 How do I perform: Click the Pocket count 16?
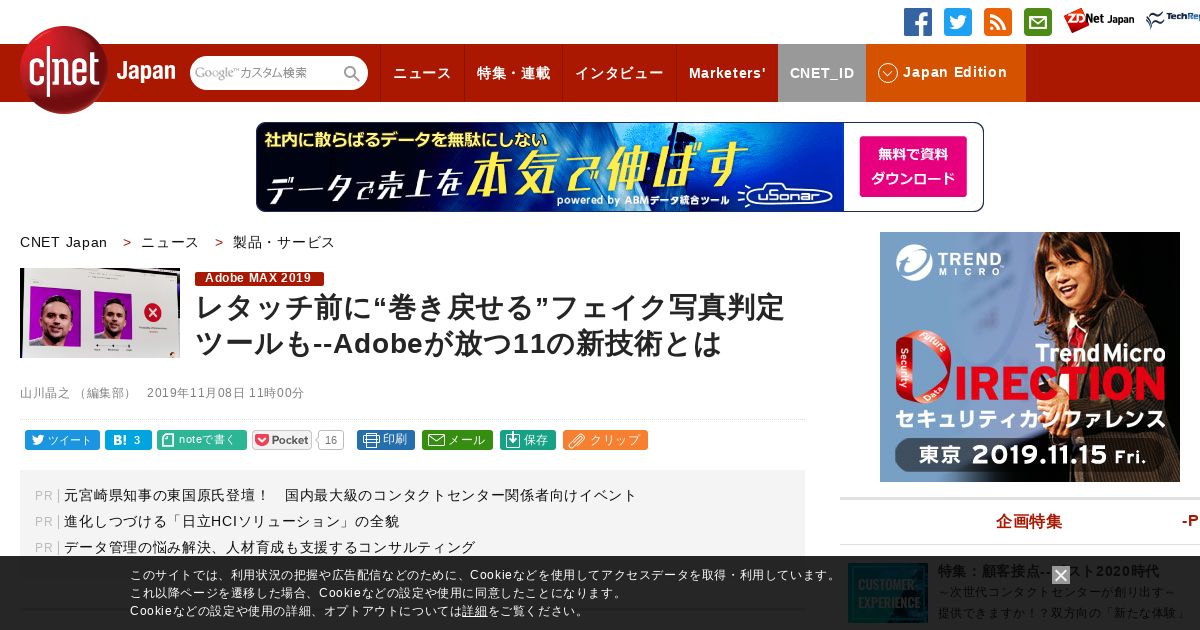point(331,440)
